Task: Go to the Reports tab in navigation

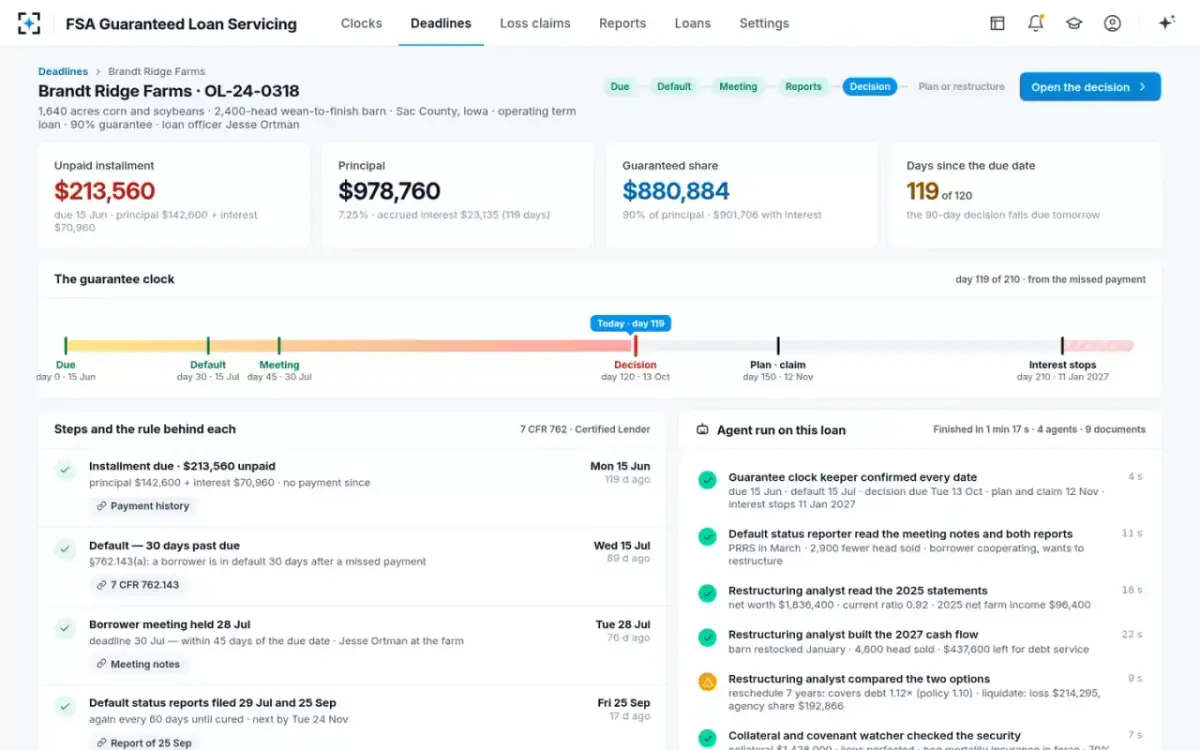Action: click(622, 23)
